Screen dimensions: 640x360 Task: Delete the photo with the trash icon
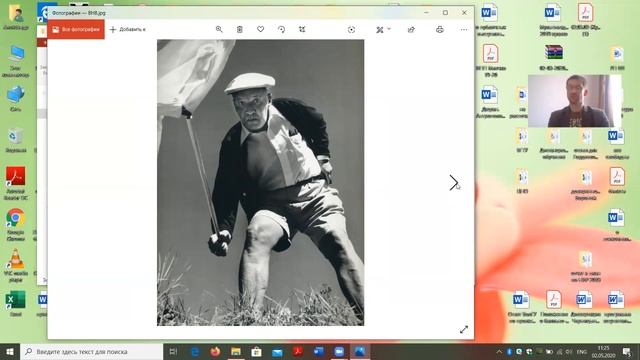240,29
